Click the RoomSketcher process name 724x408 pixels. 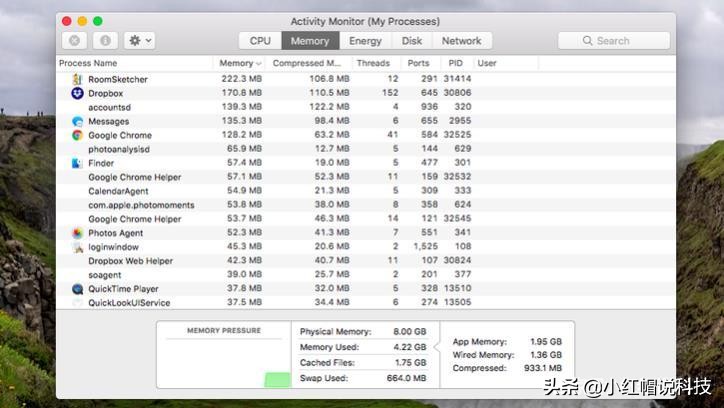(x=118, y=79)
